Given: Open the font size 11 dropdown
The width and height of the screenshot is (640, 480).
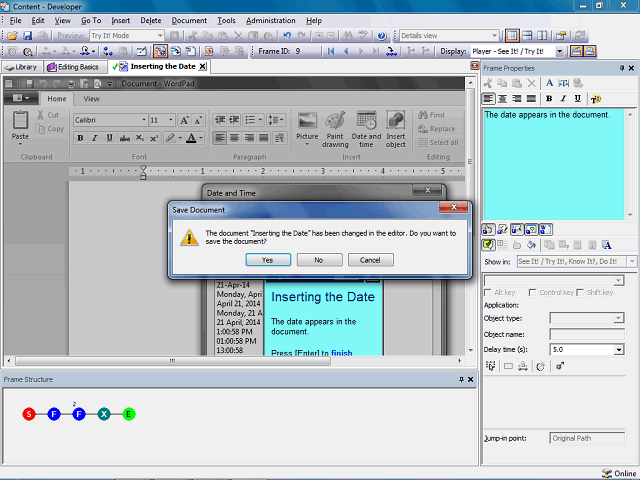Looking at the screenshot, I should tap(171, 120).
